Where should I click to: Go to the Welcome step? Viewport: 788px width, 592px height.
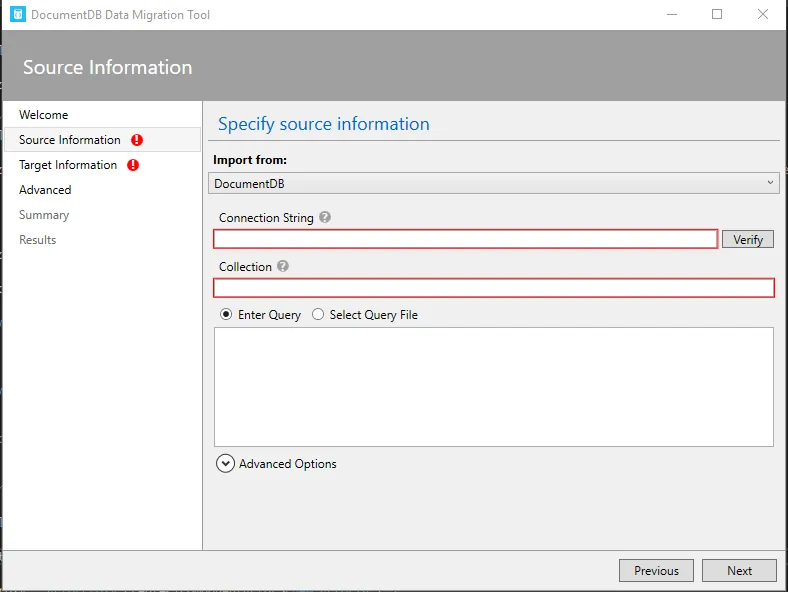pos(44,115)
